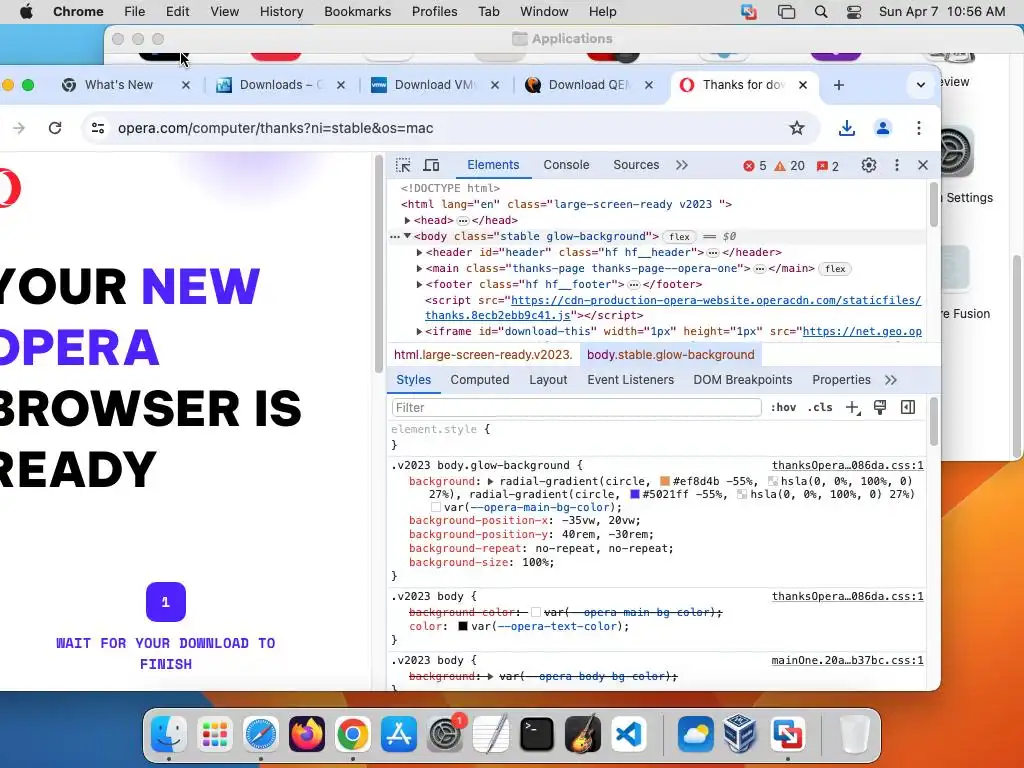Screen dimensions: 1024x768
Task: Switch to the Console tab
Action: 566,165
